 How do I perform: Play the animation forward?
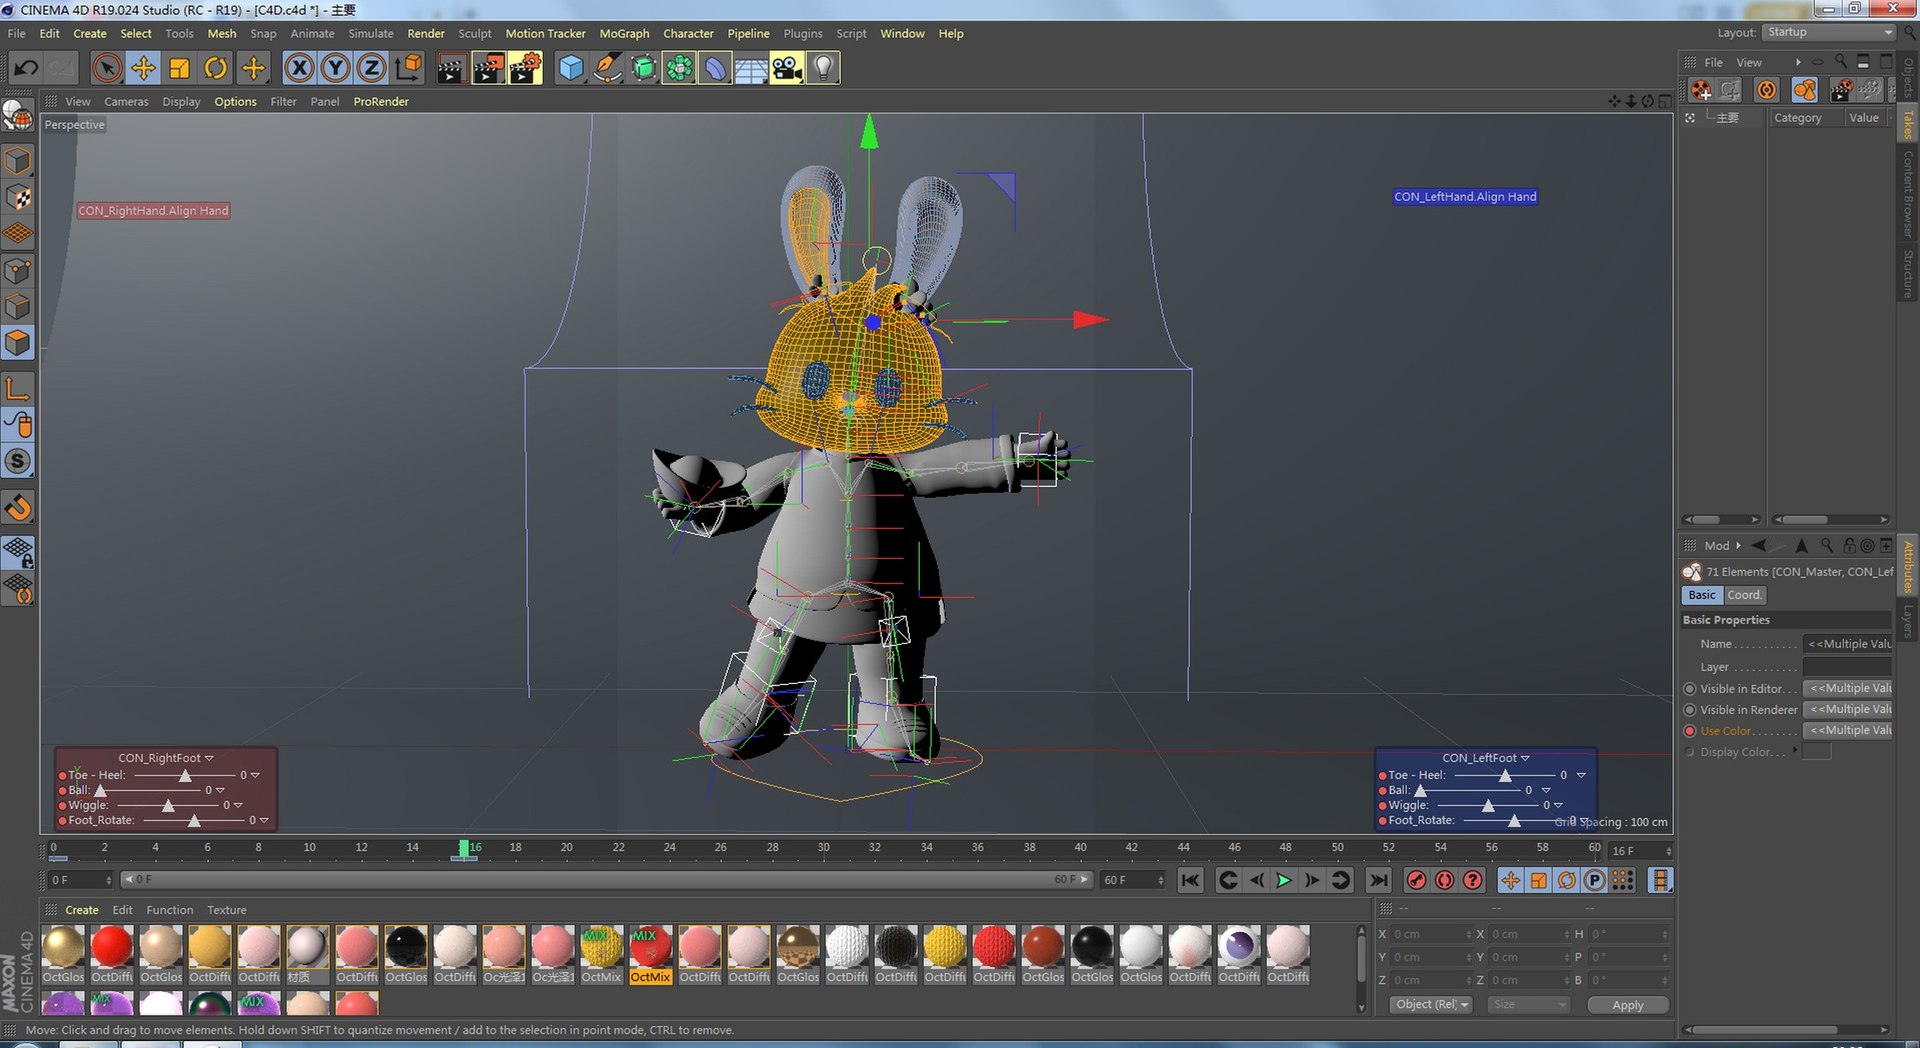point(1284,880)
